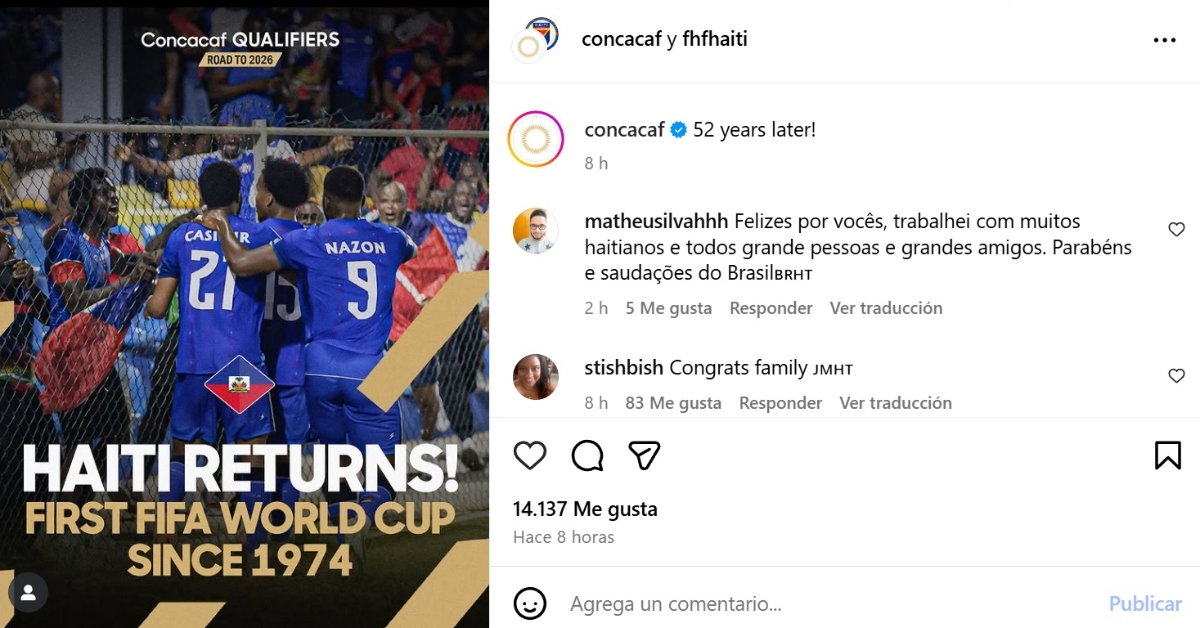Image resolution: width=1200 pixels, height=628 pixels.
Task: Save the post with the bookmark icon
Action: pyautogui.click(x=1168, y=456)
